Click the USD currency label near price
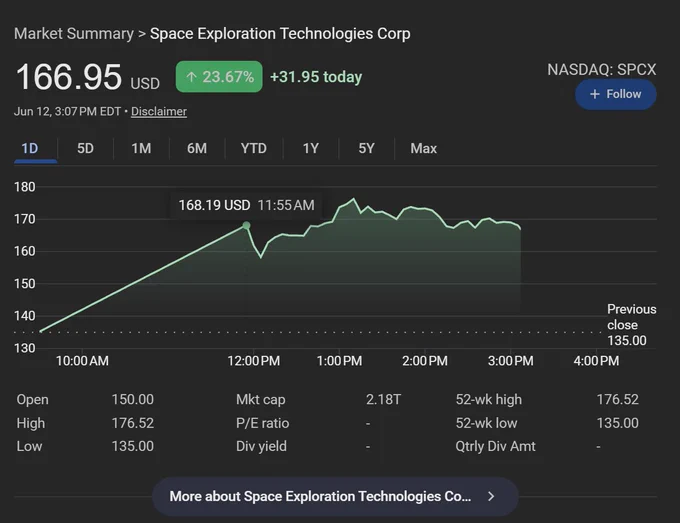This screenshot has height=523, width=680. 145,83
